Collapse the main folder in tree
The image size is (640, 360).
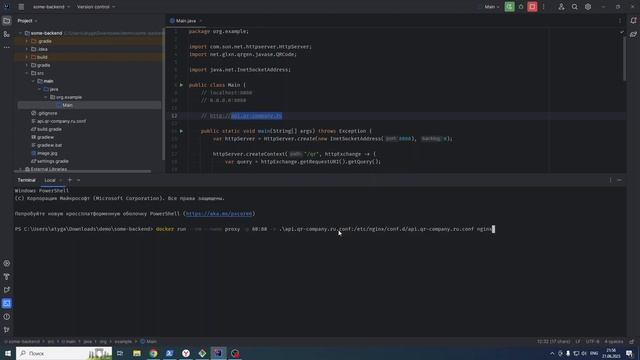pyautogui.click(x=33, y=81)
